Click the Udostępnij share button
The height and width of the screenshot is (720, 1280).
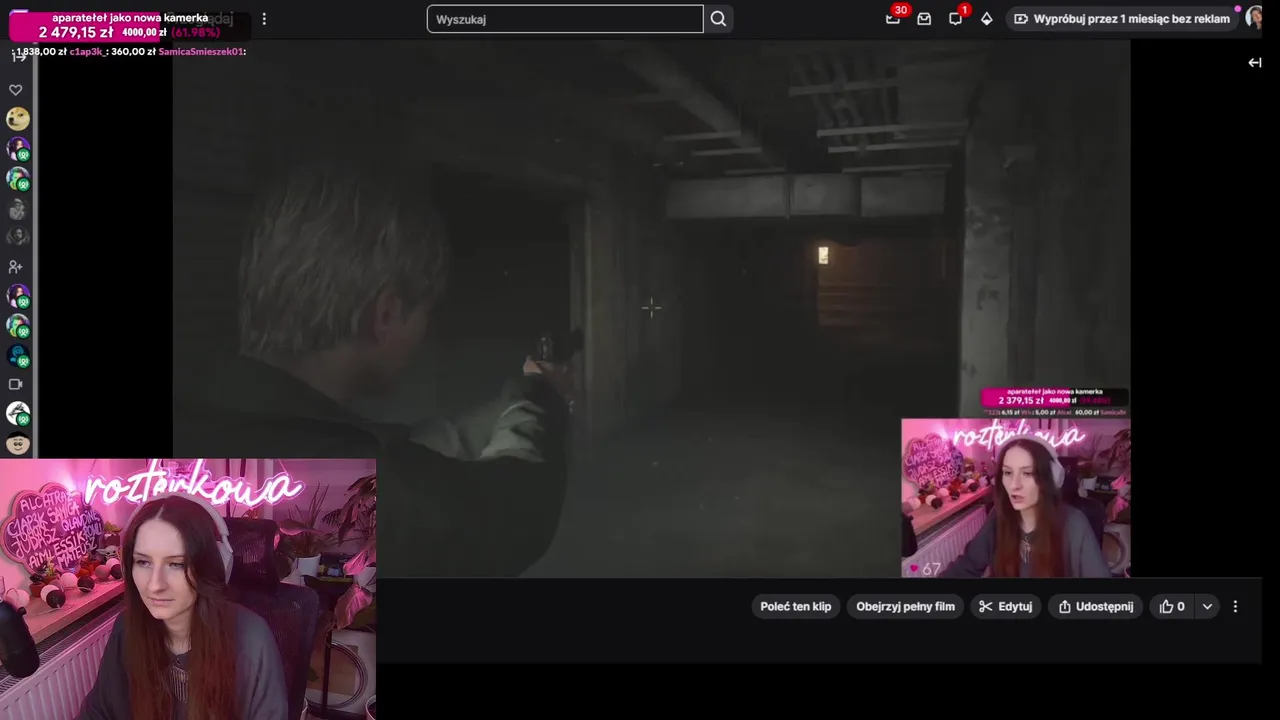point(1095,606)
